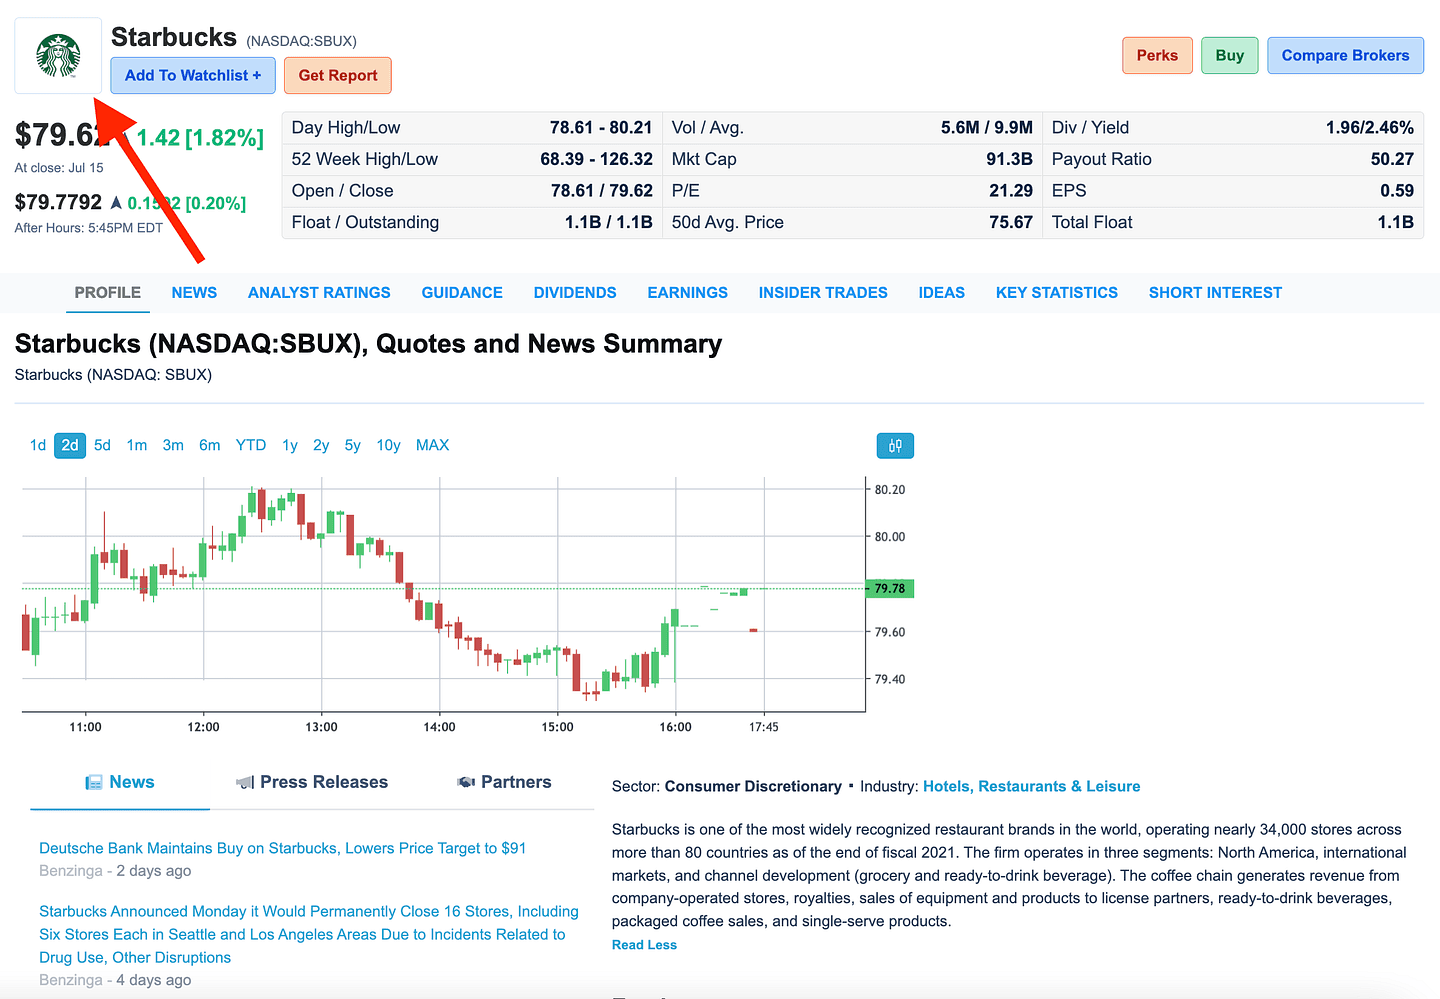This screenshot has width=1440, height=999.
Task: Select the 2d chart range
Action: (70, 445)
